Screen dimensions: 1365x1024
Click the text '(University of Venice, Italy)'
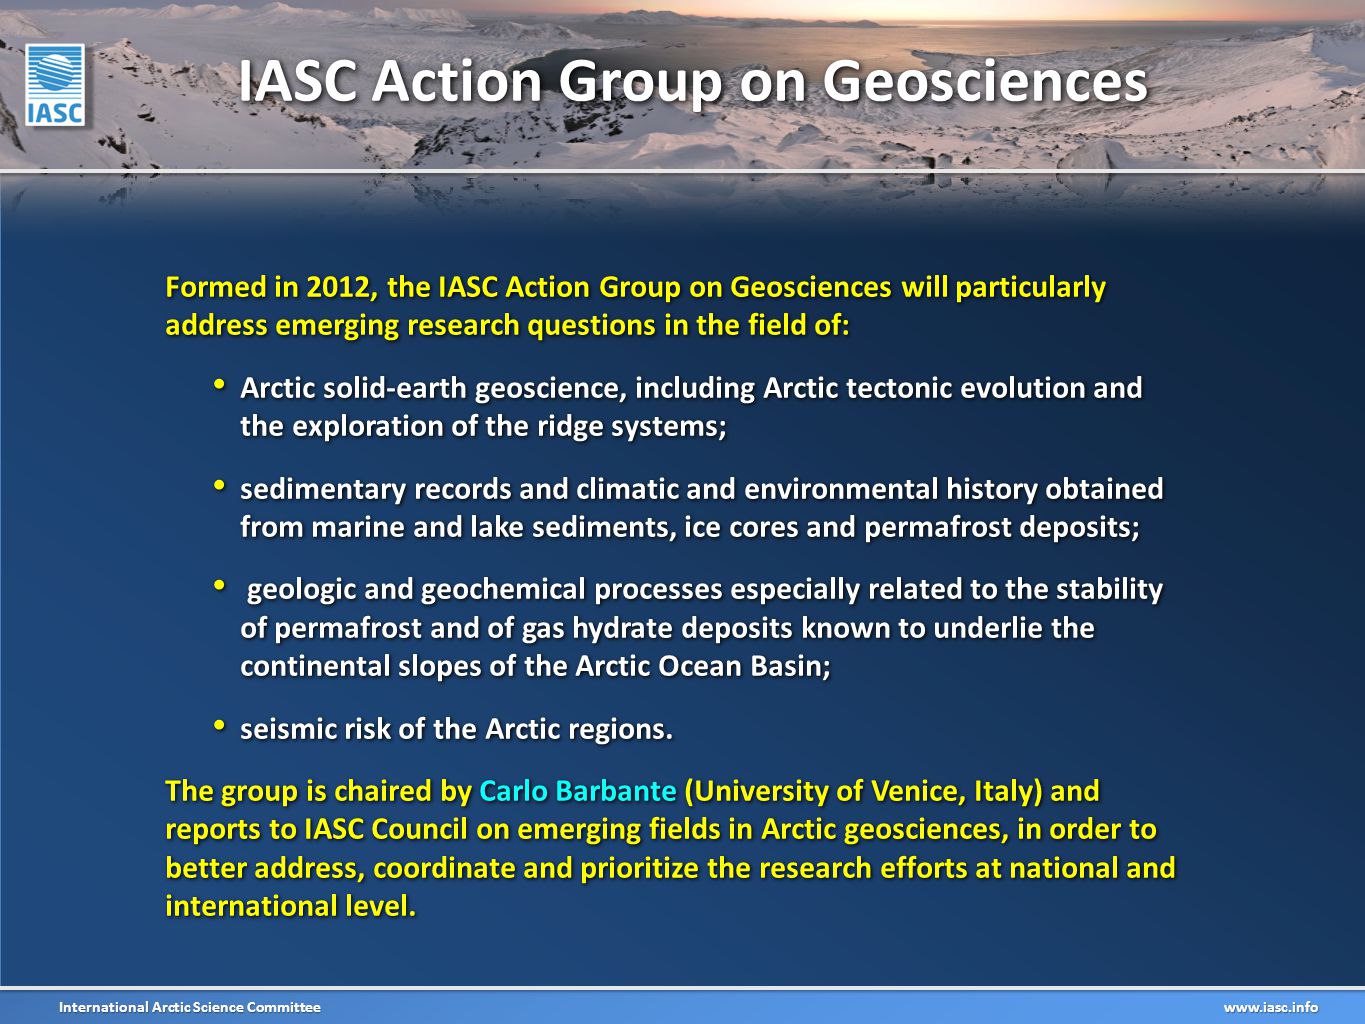[x=864, y=791]
